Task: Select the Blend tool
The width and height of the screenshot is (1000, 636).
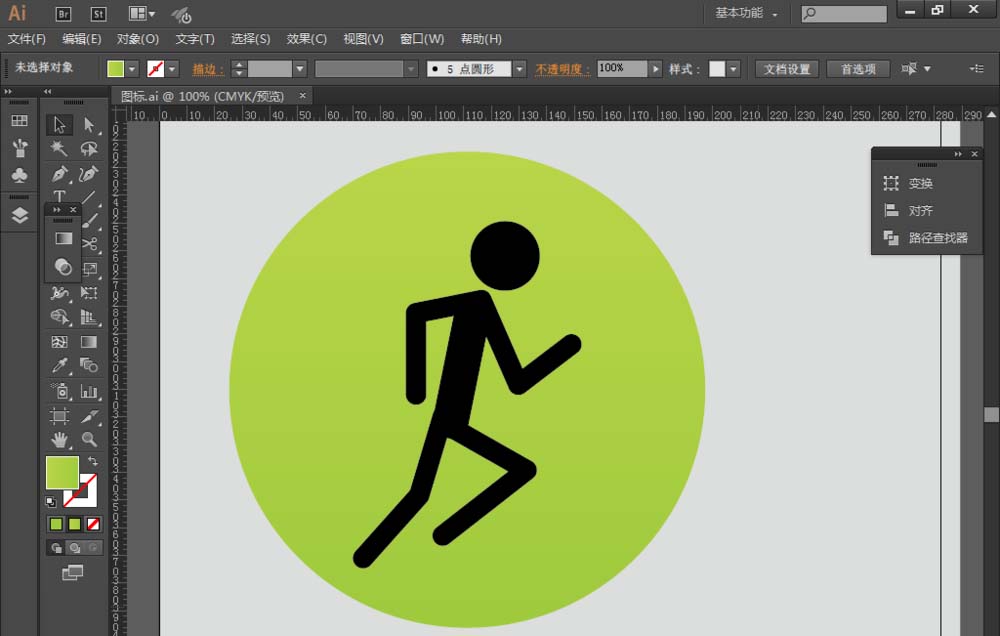Action: point(89,366)
